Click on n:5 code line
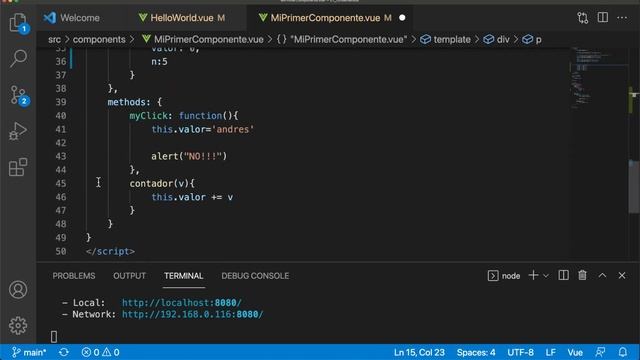The height and width of the screenshot is (360, 640). [159, 62]
